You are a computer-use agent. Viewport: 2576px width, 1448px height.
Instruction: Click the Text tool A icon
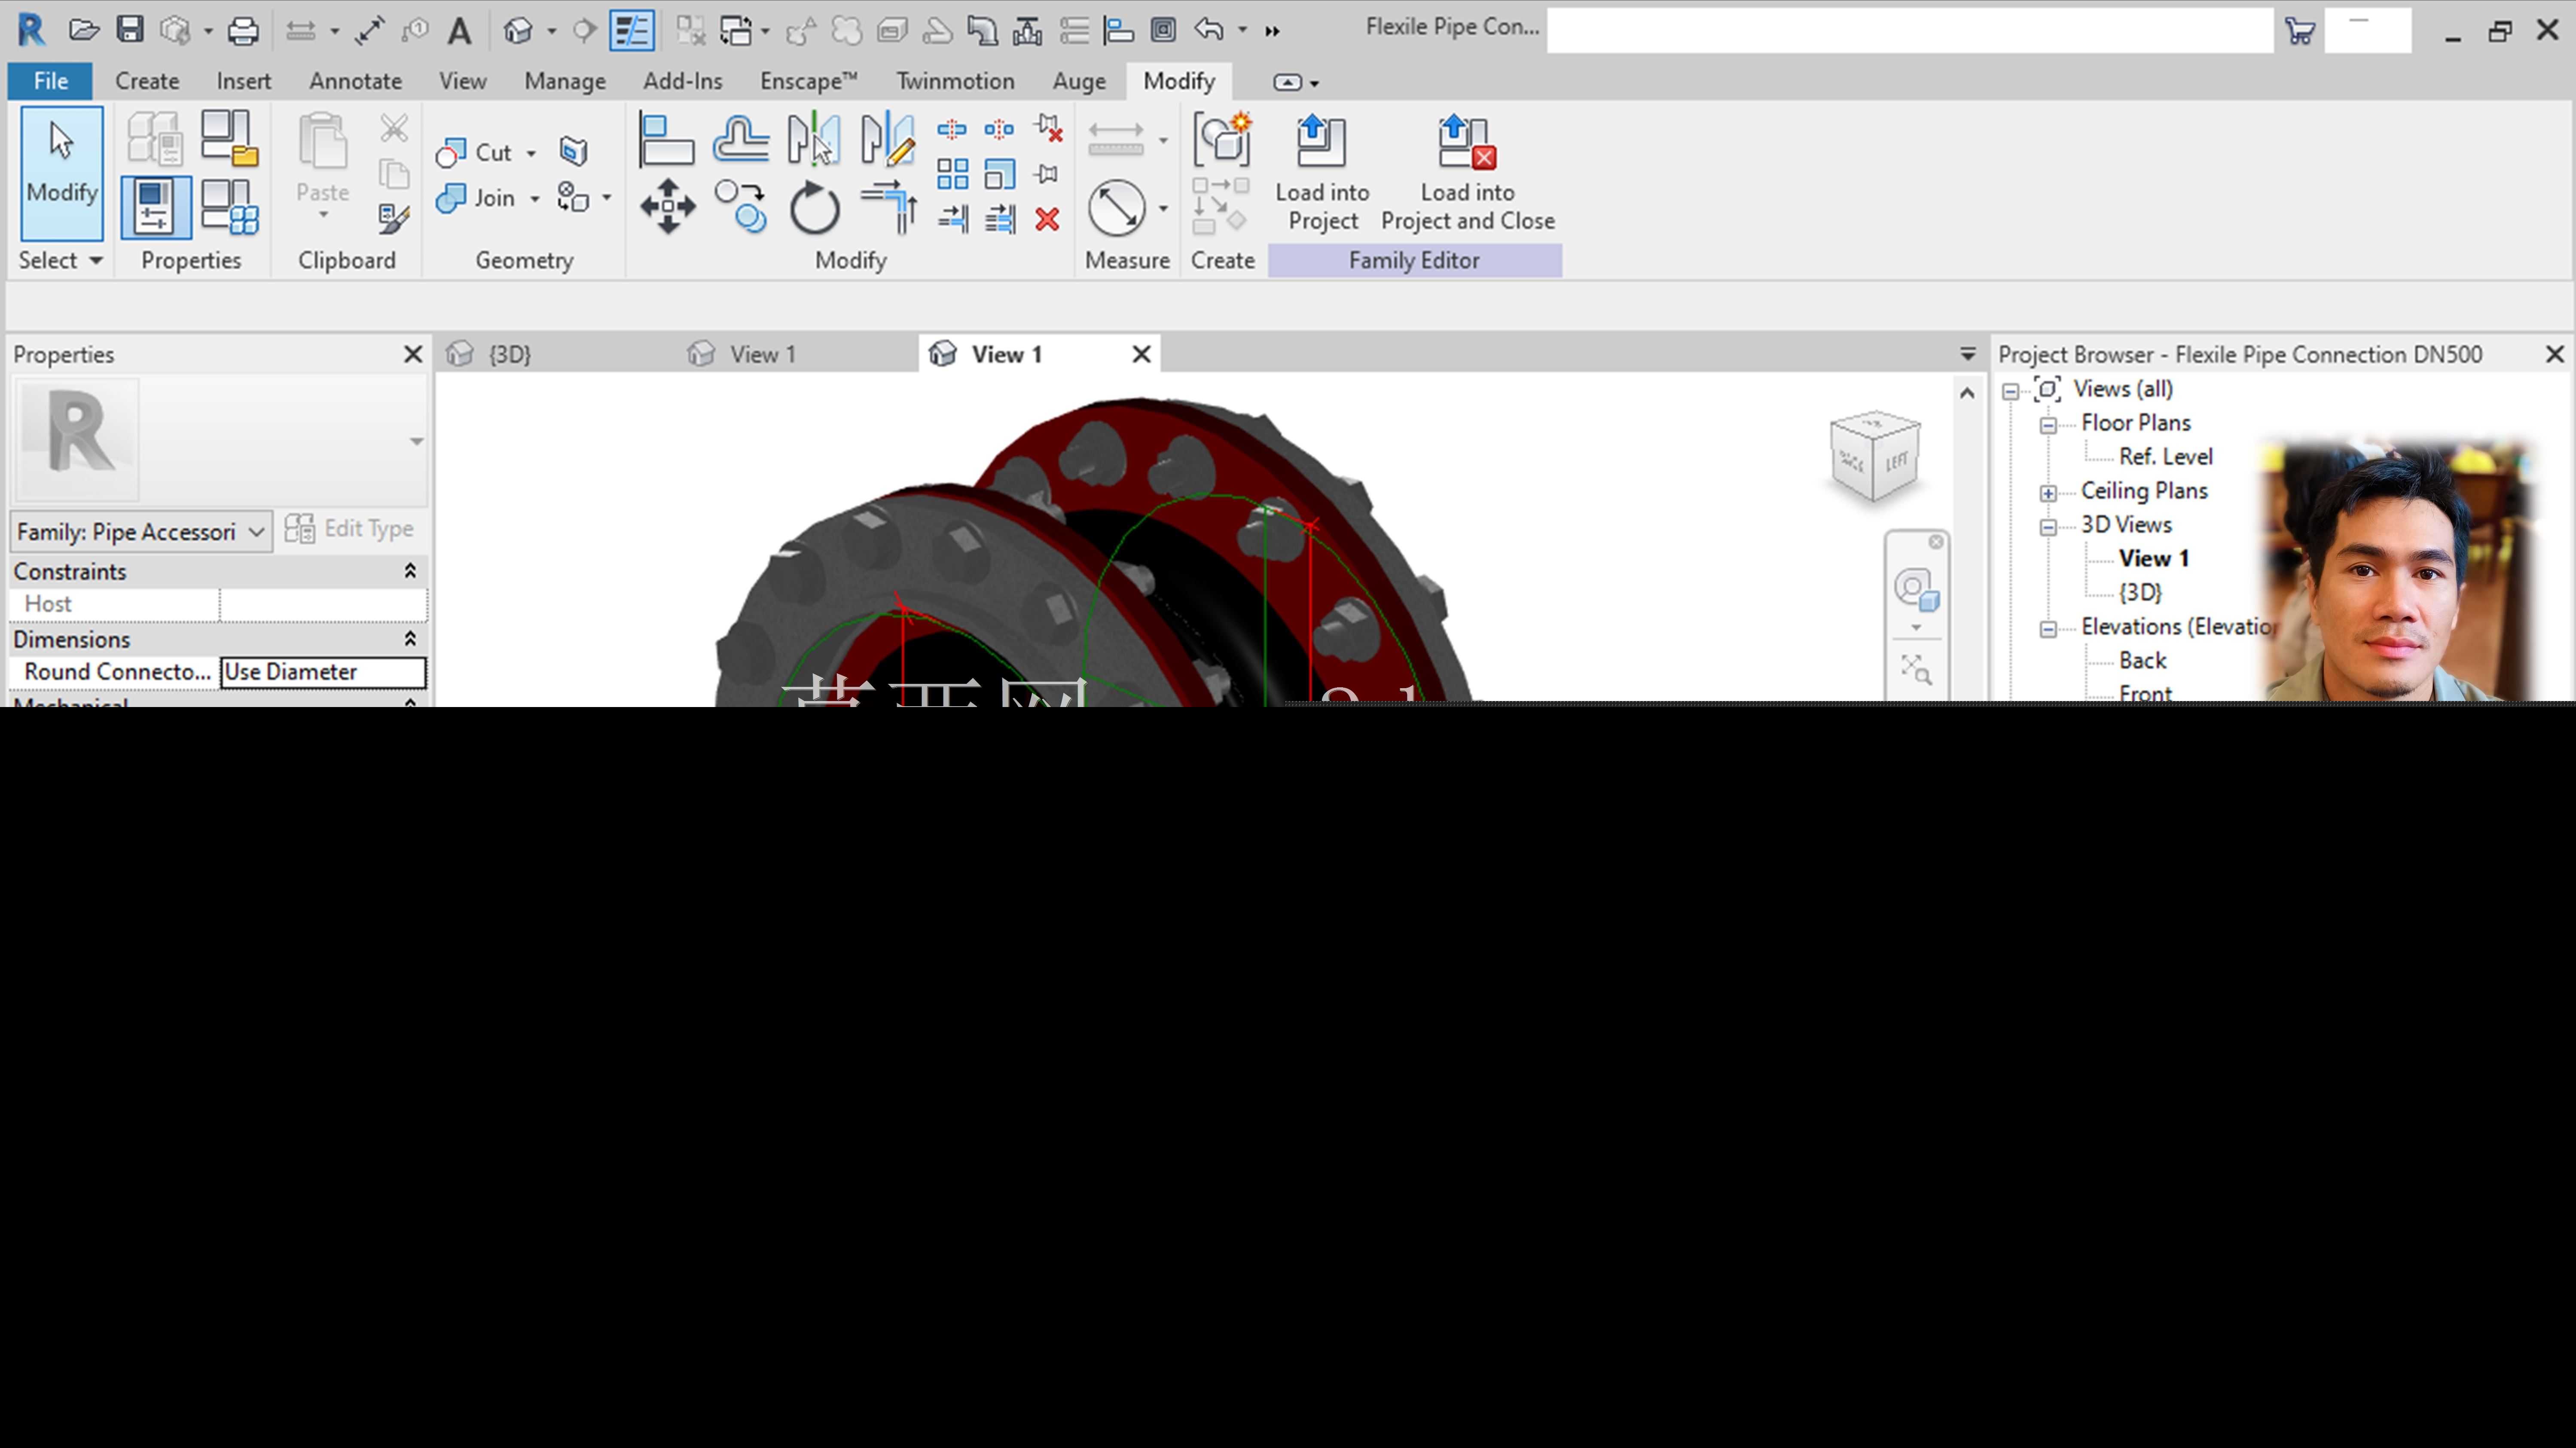459,31
